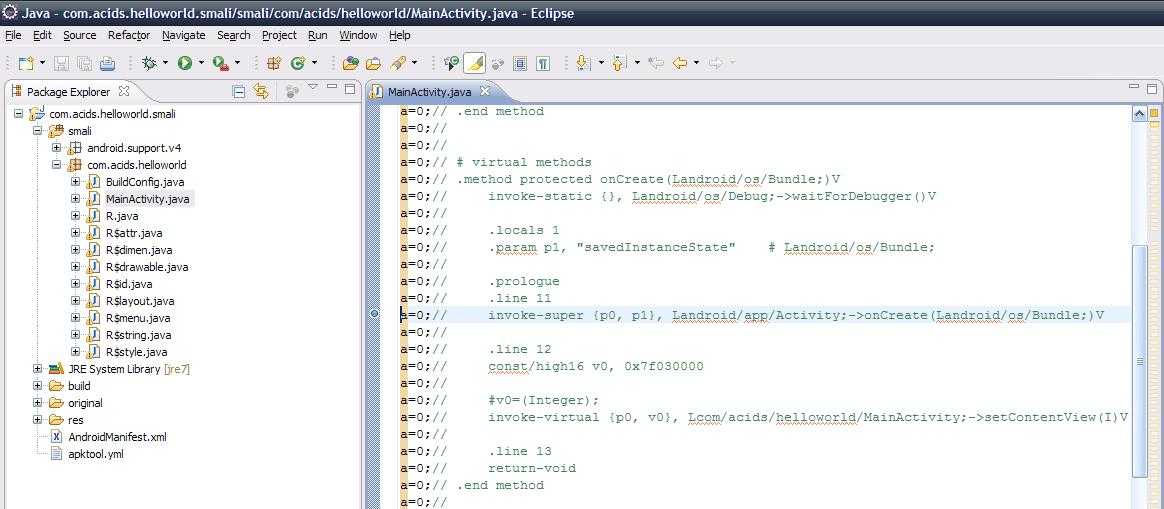Open the Search menu
Screen dimensions: 1164x509
point(234,35)
